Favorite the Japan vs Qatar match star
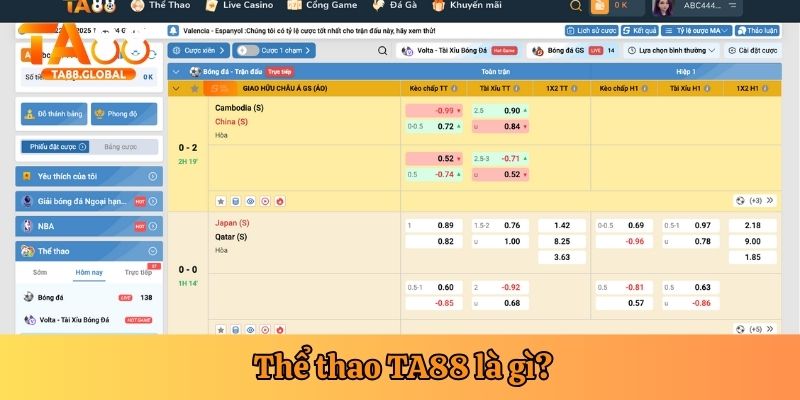800x400 pixels. pos(220,329)
